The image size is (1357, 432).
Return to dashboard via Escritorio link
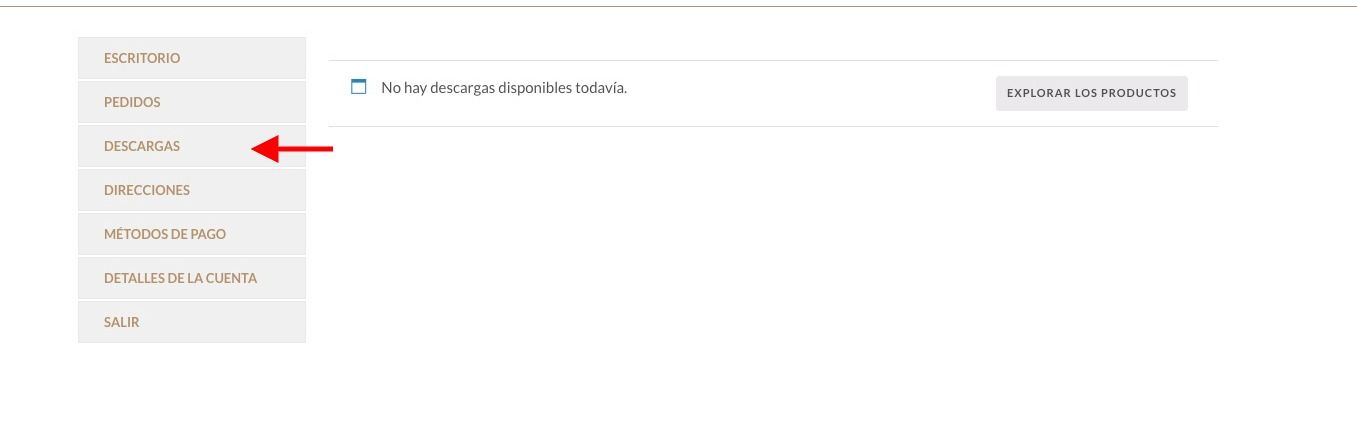pos(142,58)
